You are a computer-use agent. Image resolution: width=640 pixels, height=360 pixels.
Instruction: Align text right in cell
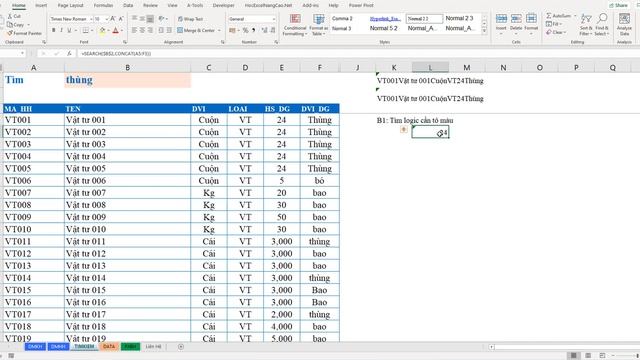tap(150, 31)
